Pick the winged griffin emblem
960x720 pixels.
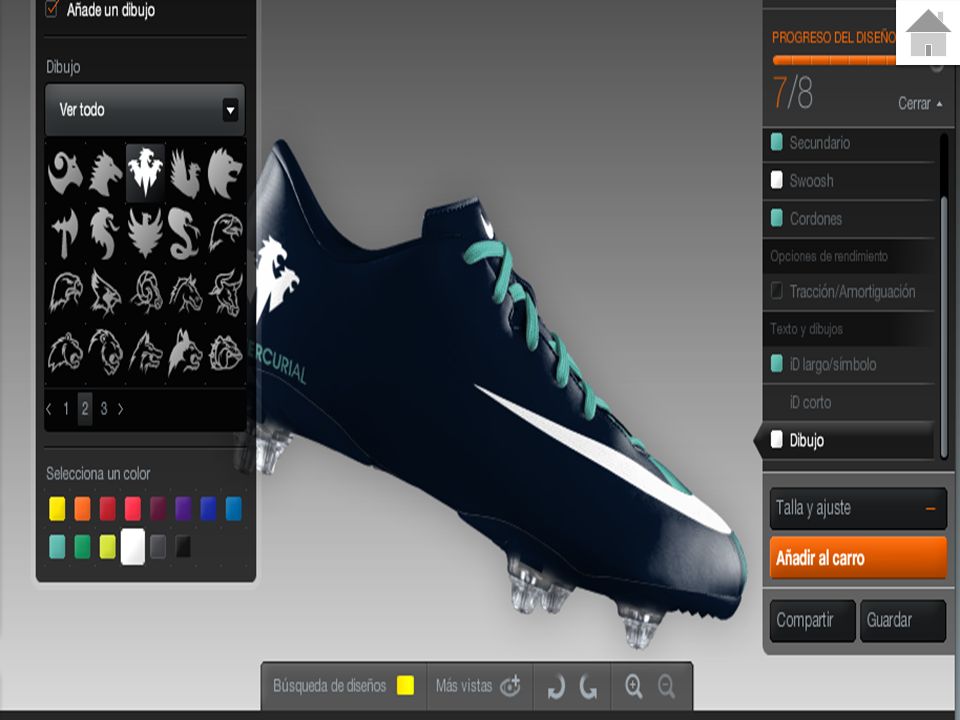tap(185, 173)
